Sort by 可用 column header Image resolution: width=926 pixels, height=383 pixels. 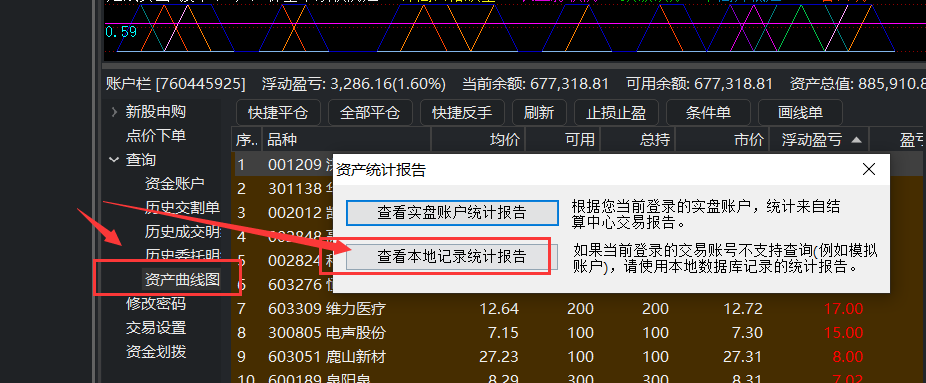pyautogui.click(x=563, y=140)
